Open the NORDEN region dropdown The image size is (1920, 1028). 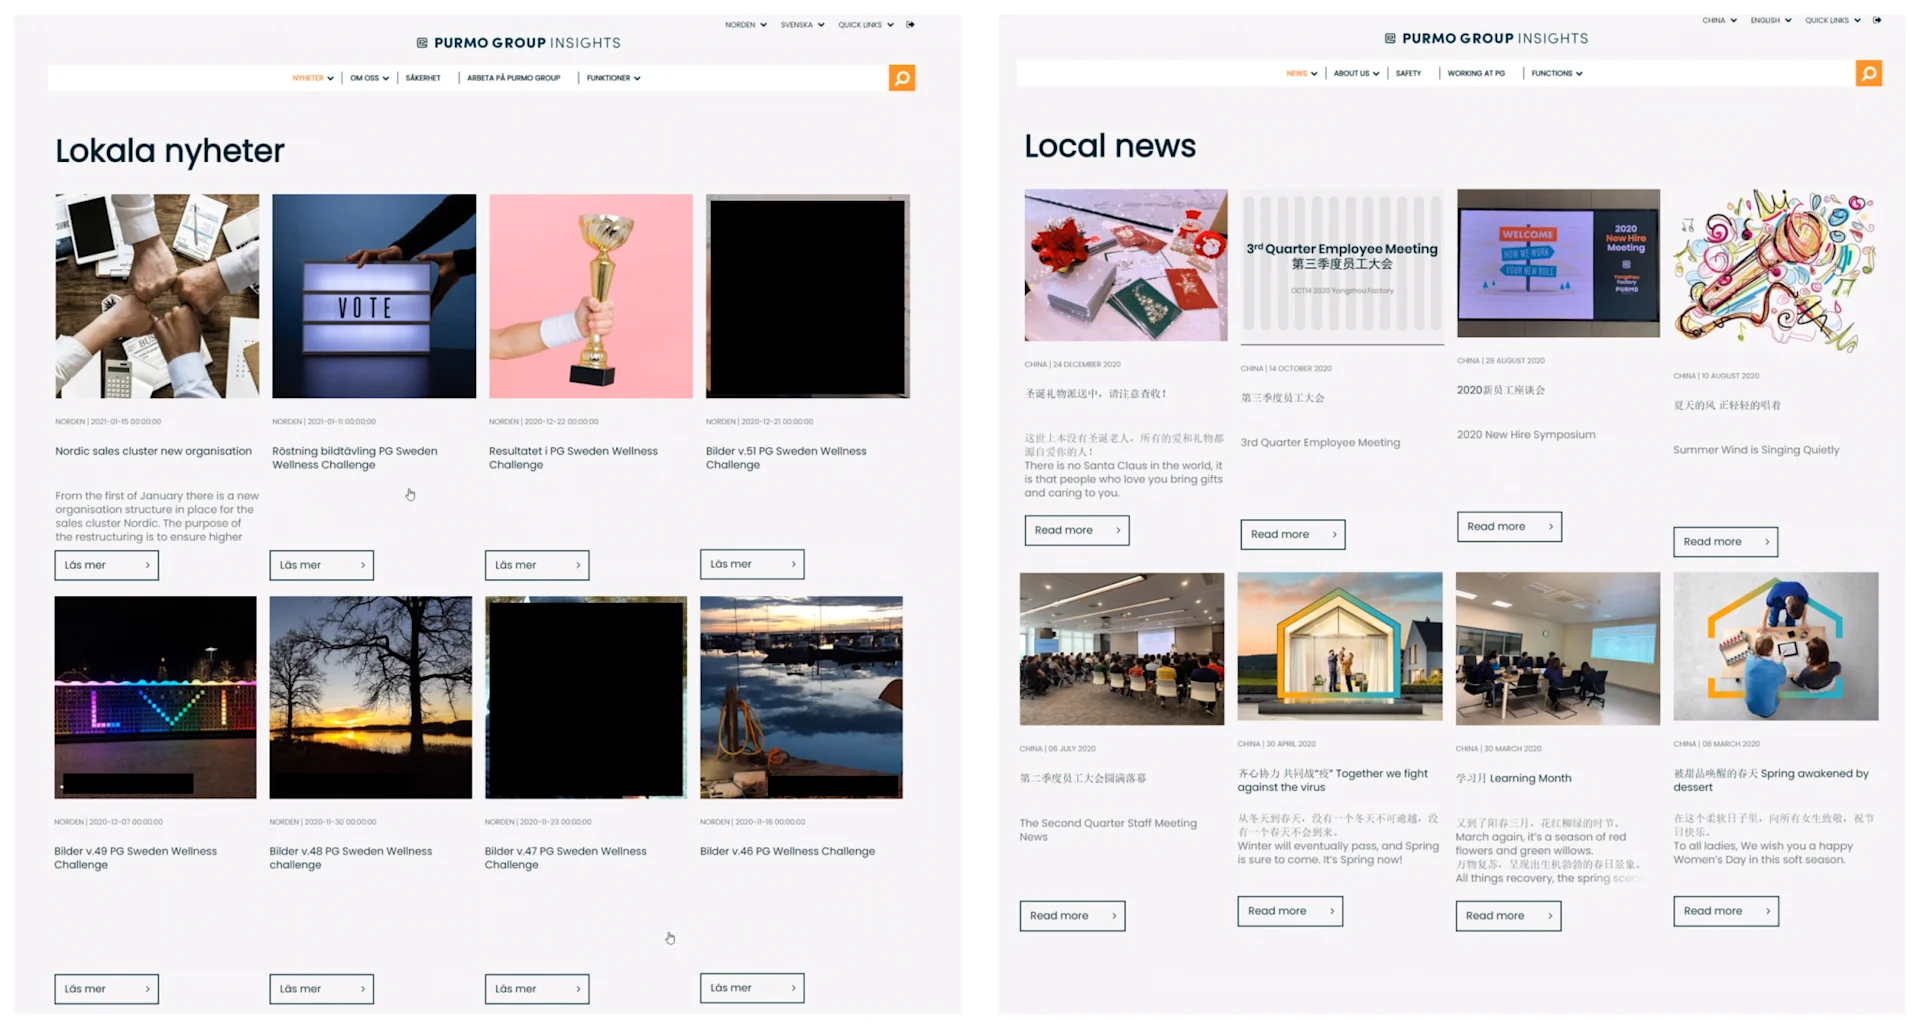click(746, 25)
